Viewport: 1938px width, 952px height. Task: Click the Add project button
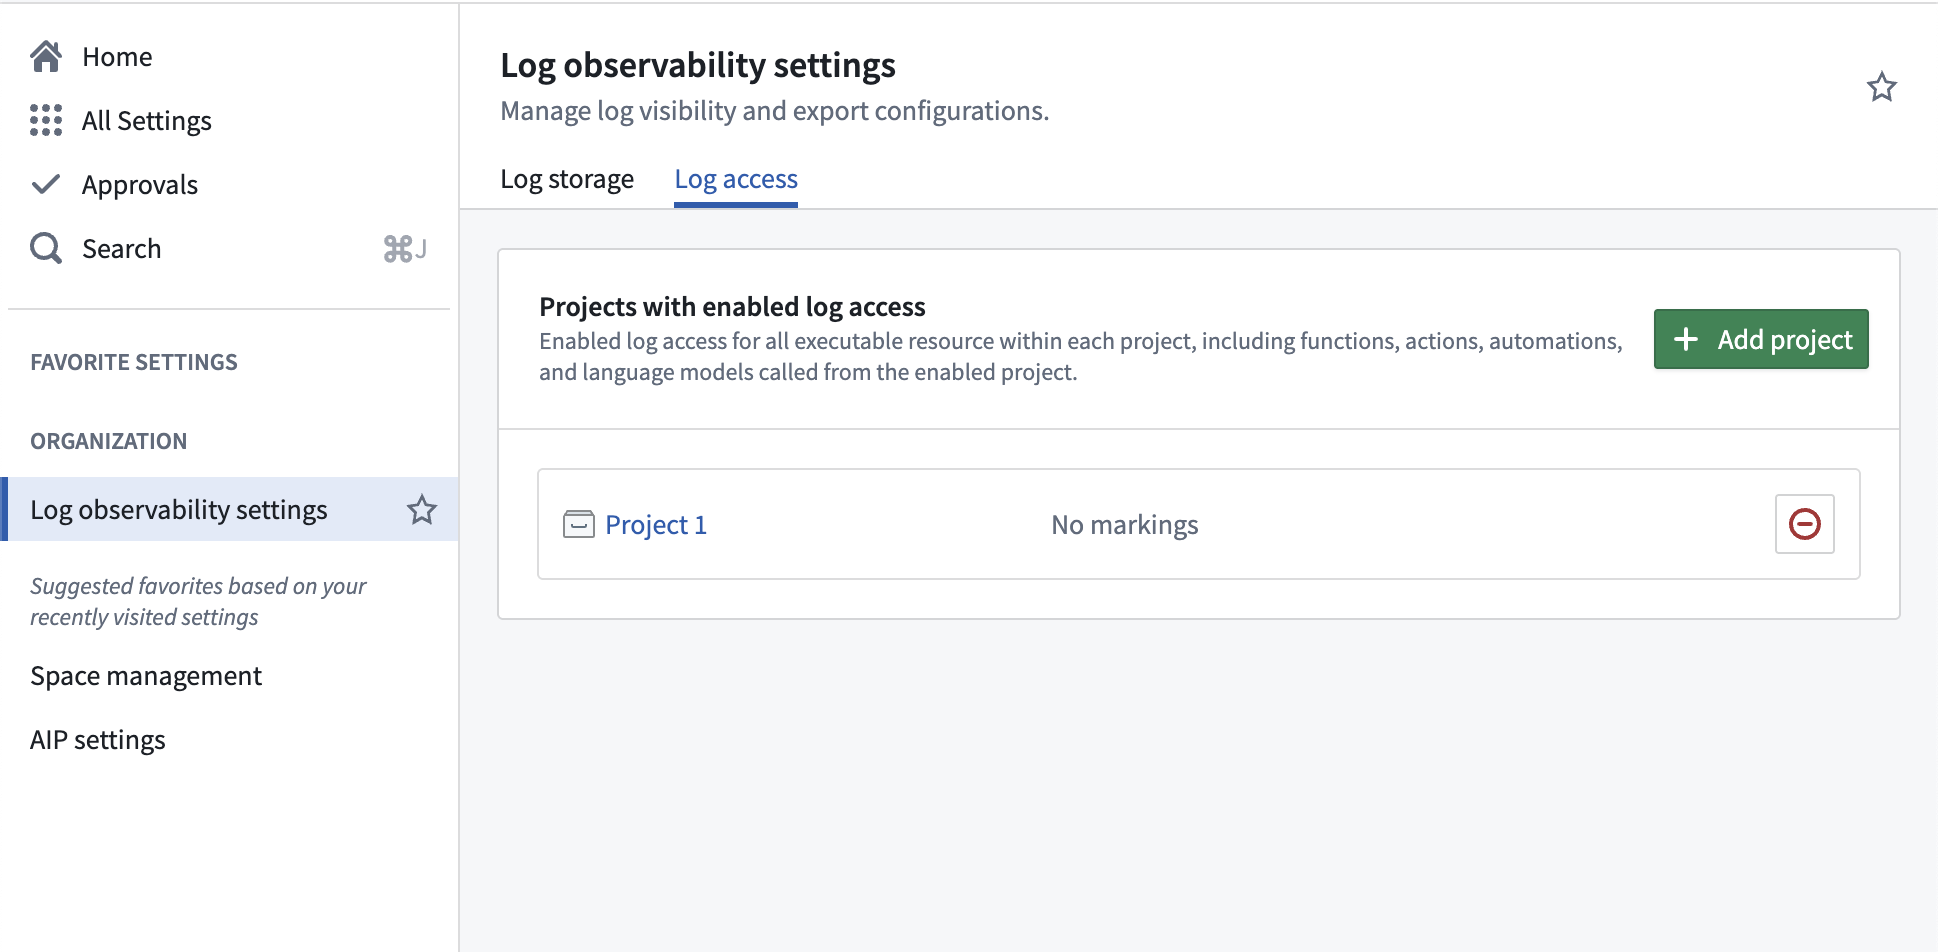[1760, 339]
